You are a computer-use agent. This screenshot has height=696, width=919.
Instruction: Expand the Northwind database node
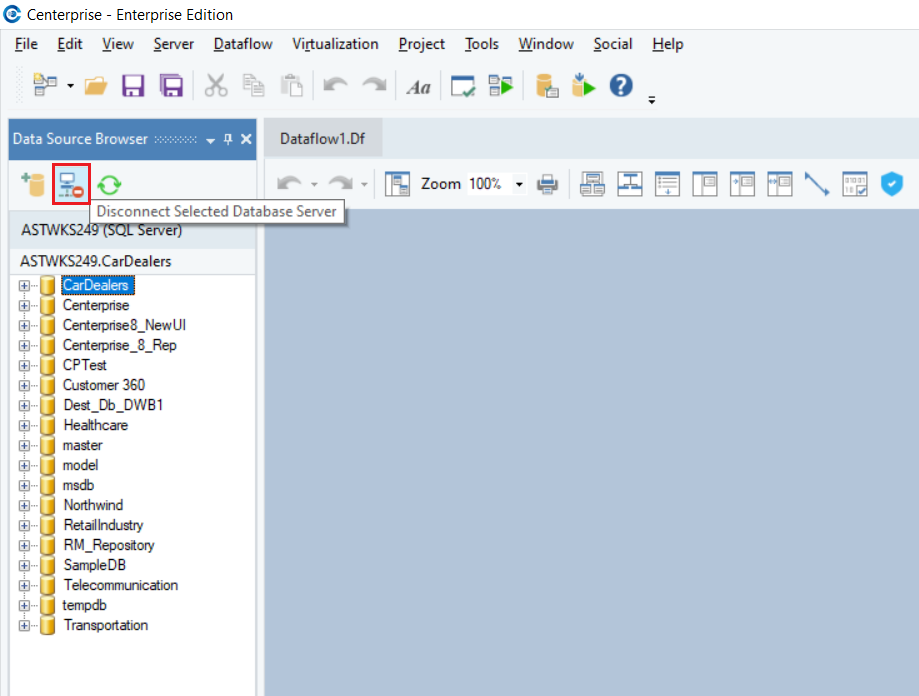25,506
